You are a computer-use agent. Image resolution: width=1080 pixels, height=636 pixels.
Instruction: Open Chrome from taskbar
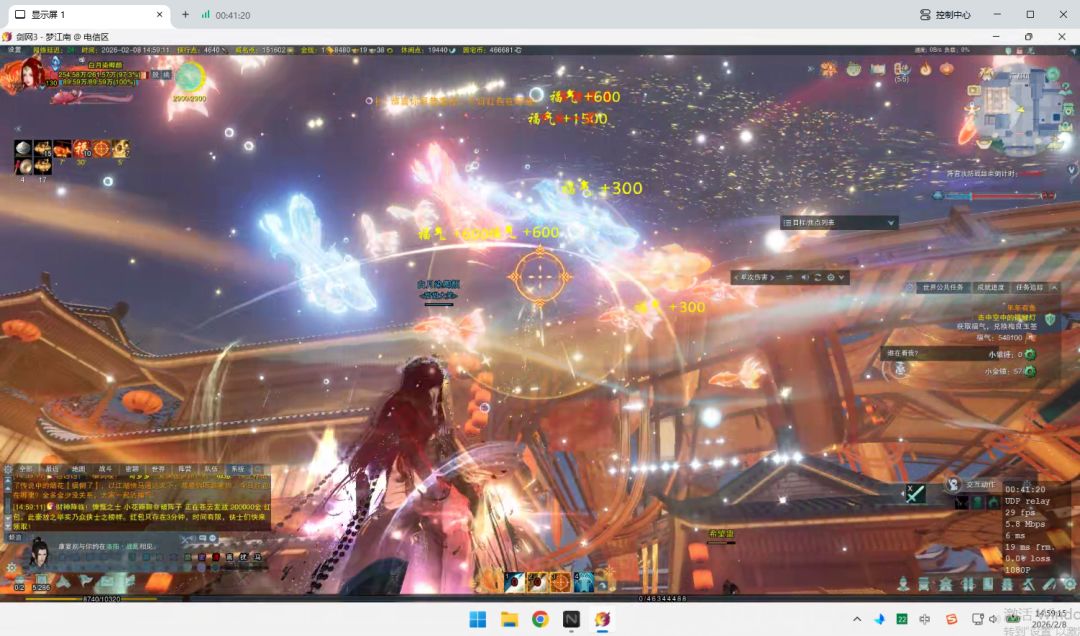point(540,619)
